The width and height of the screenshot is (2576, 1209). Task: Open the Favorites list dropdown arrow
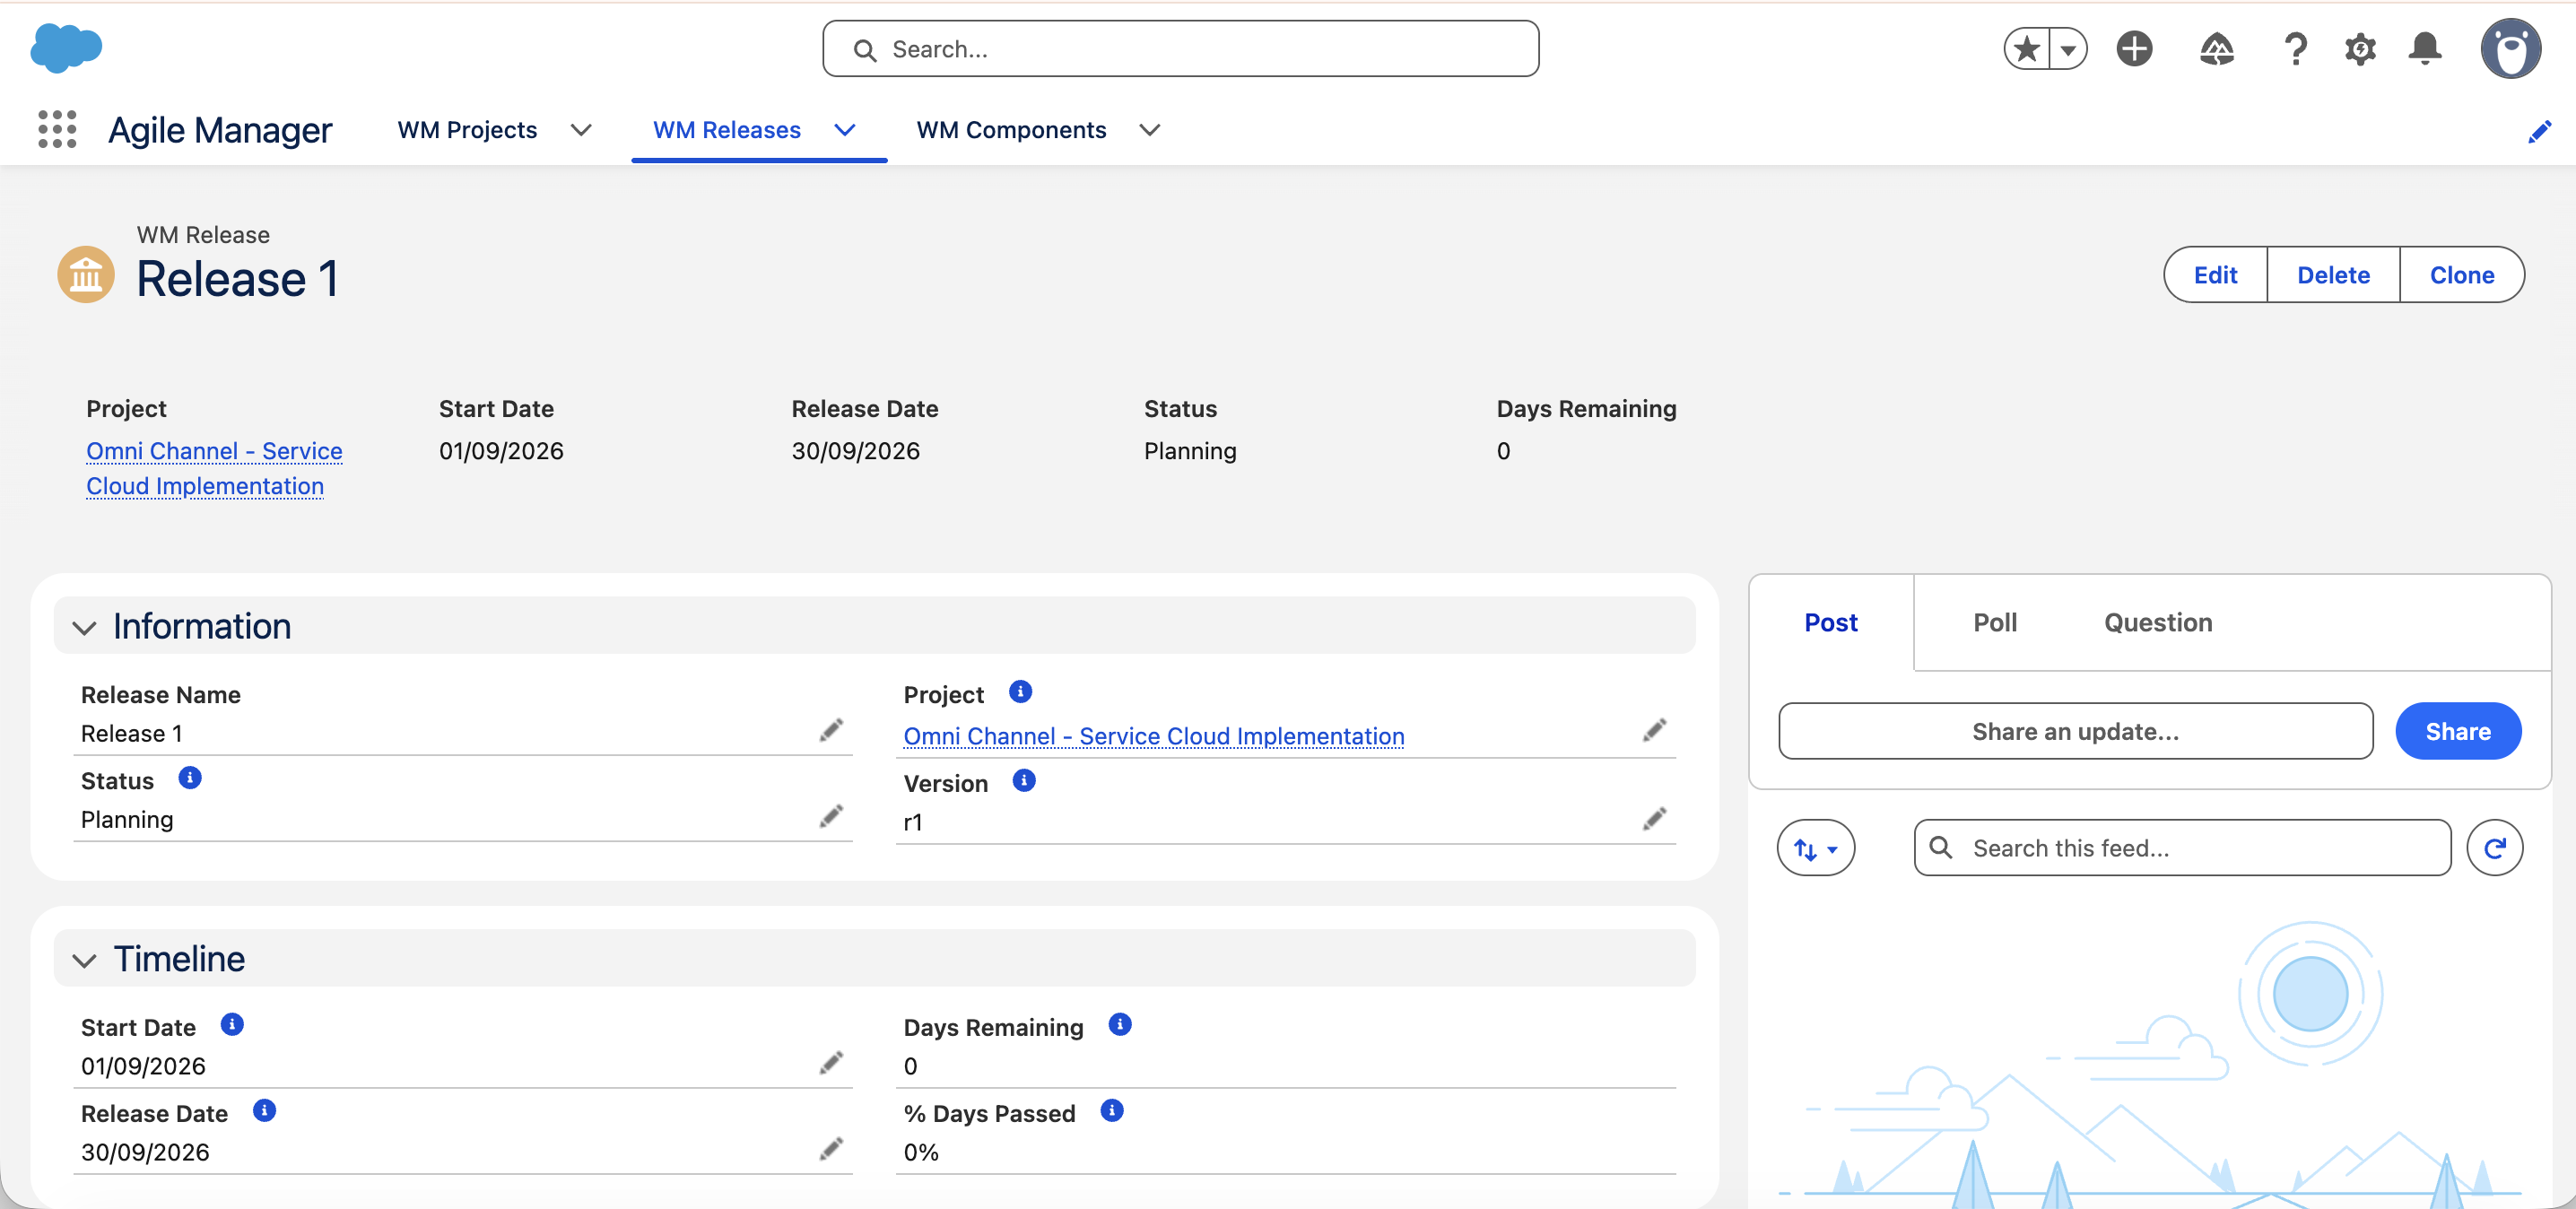(x=2068, y=49)
